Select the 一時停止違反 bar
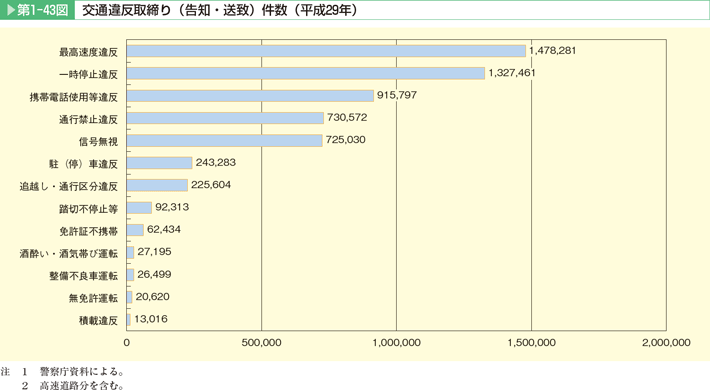The height and width of the screenshot is (390, 710). 306,73
